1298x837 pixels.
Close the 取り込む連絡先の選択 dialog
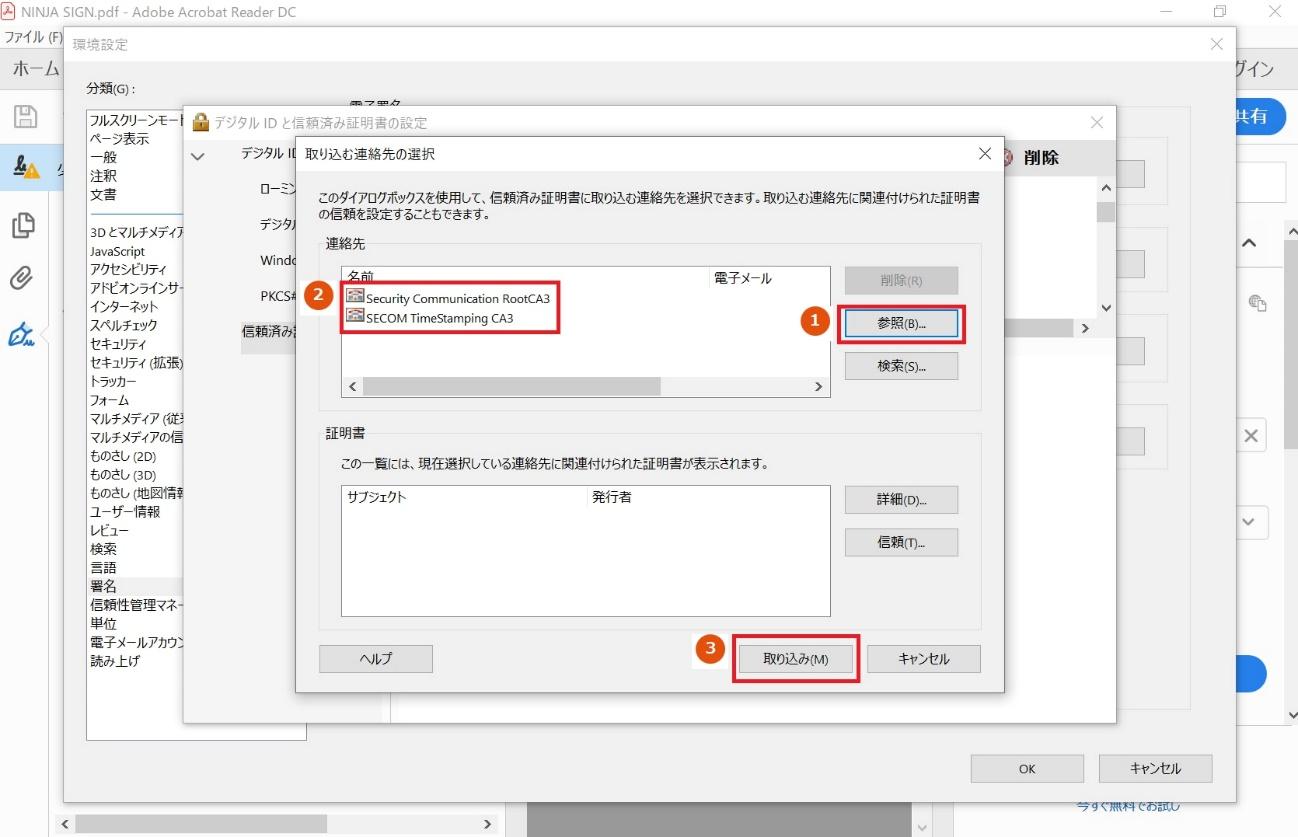pyautogui.click(x=984, y=154)
